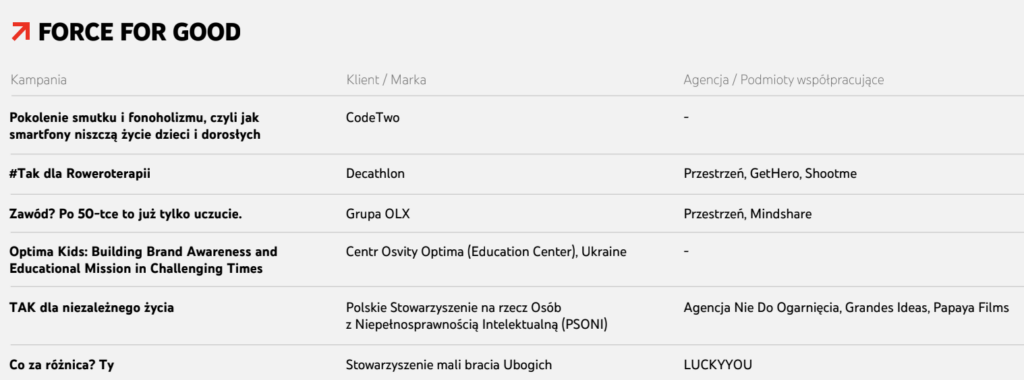Select the Kampania column header
Screen dimensions: 1024x380
[x=39, y=80]
